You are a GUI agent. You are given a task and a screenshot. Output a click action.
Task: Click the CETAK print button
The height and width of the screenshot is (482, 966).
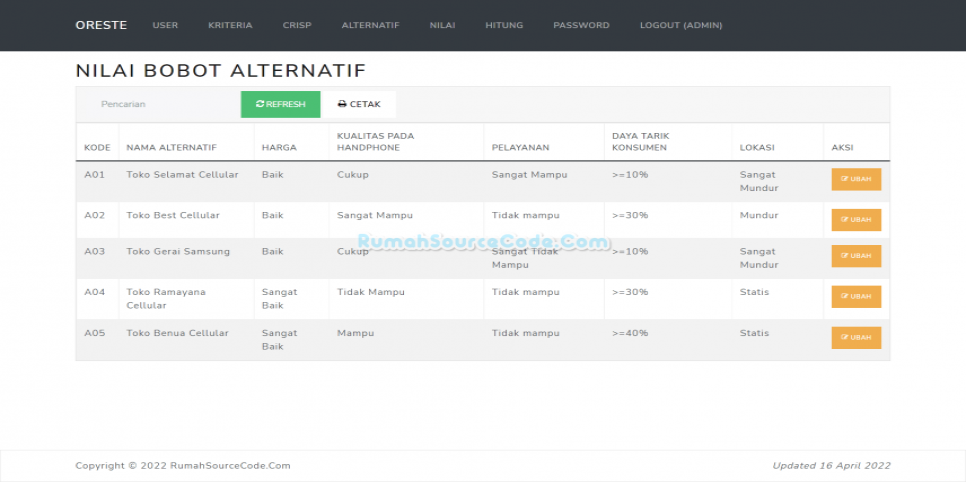(x=359, y=104)
